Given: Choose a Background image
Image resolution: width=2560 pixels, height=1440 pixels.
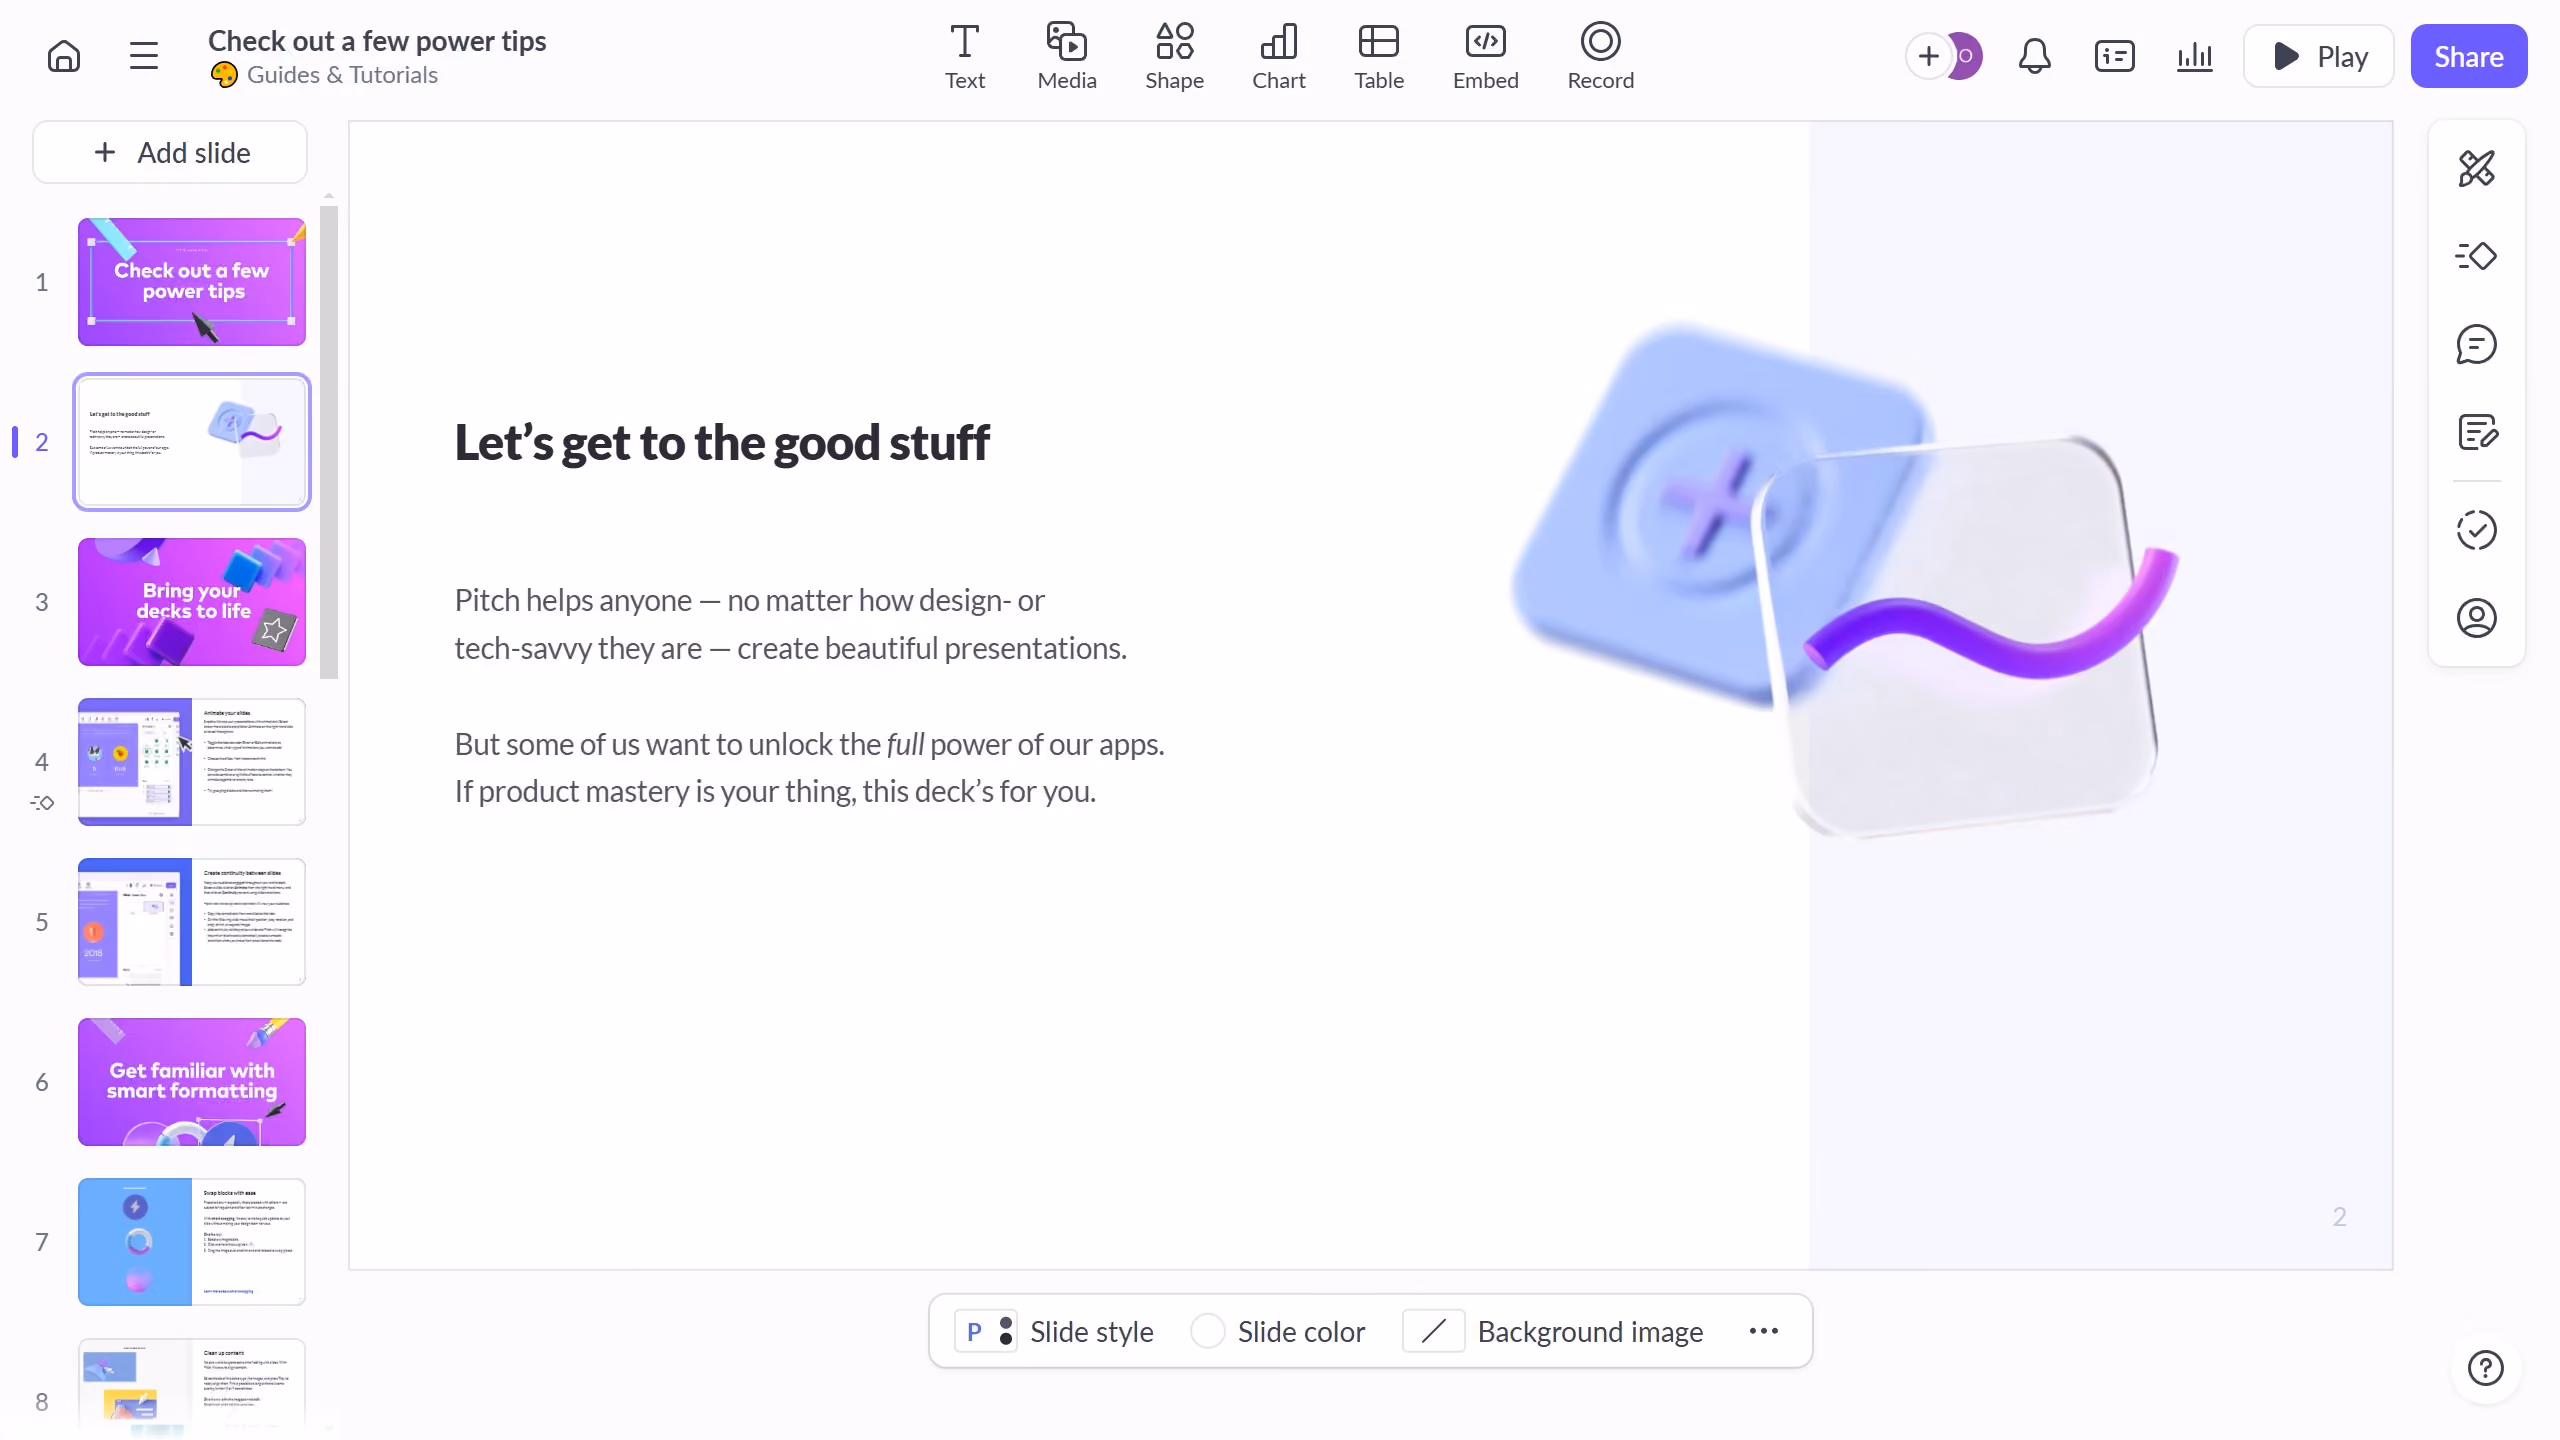Looking at the screenshot, I should click(1554, 1332).
